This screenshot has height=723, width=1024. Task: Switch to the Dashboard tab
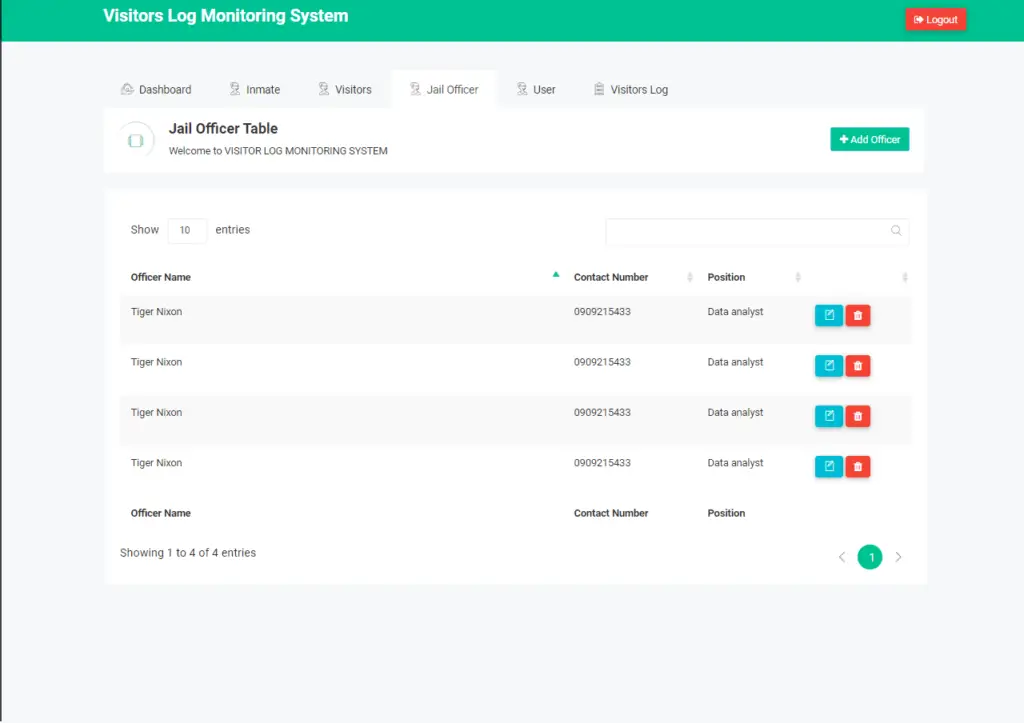point(156,89)
